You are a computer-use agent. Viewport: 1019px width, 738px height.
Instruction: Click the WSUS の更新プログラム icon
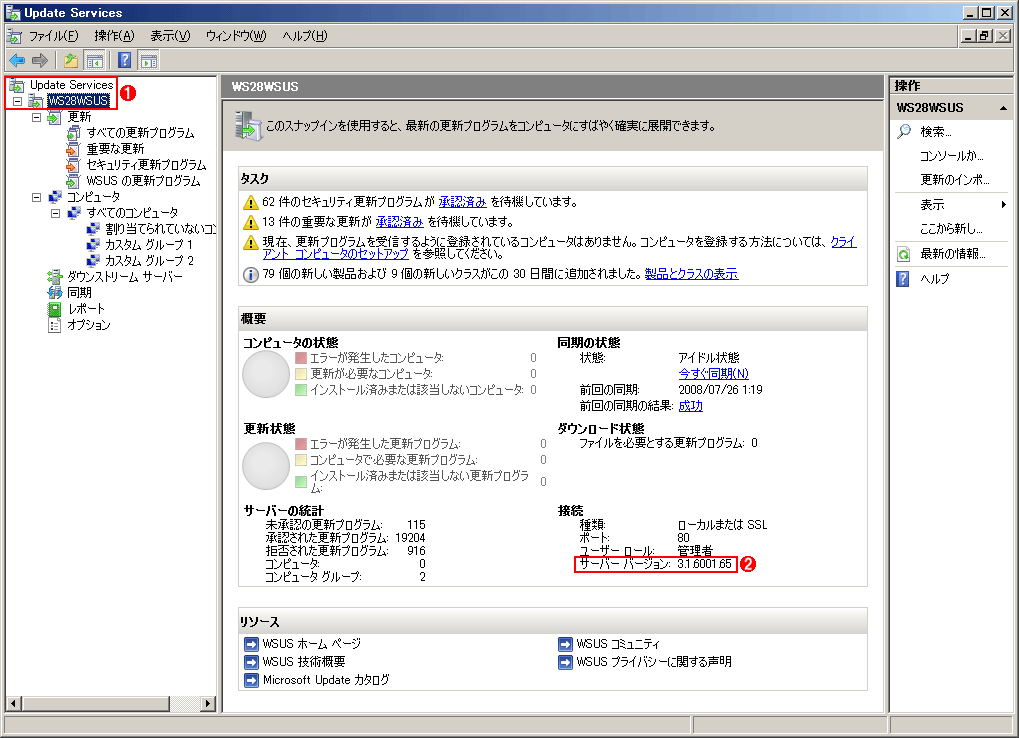tap(73, 181)
